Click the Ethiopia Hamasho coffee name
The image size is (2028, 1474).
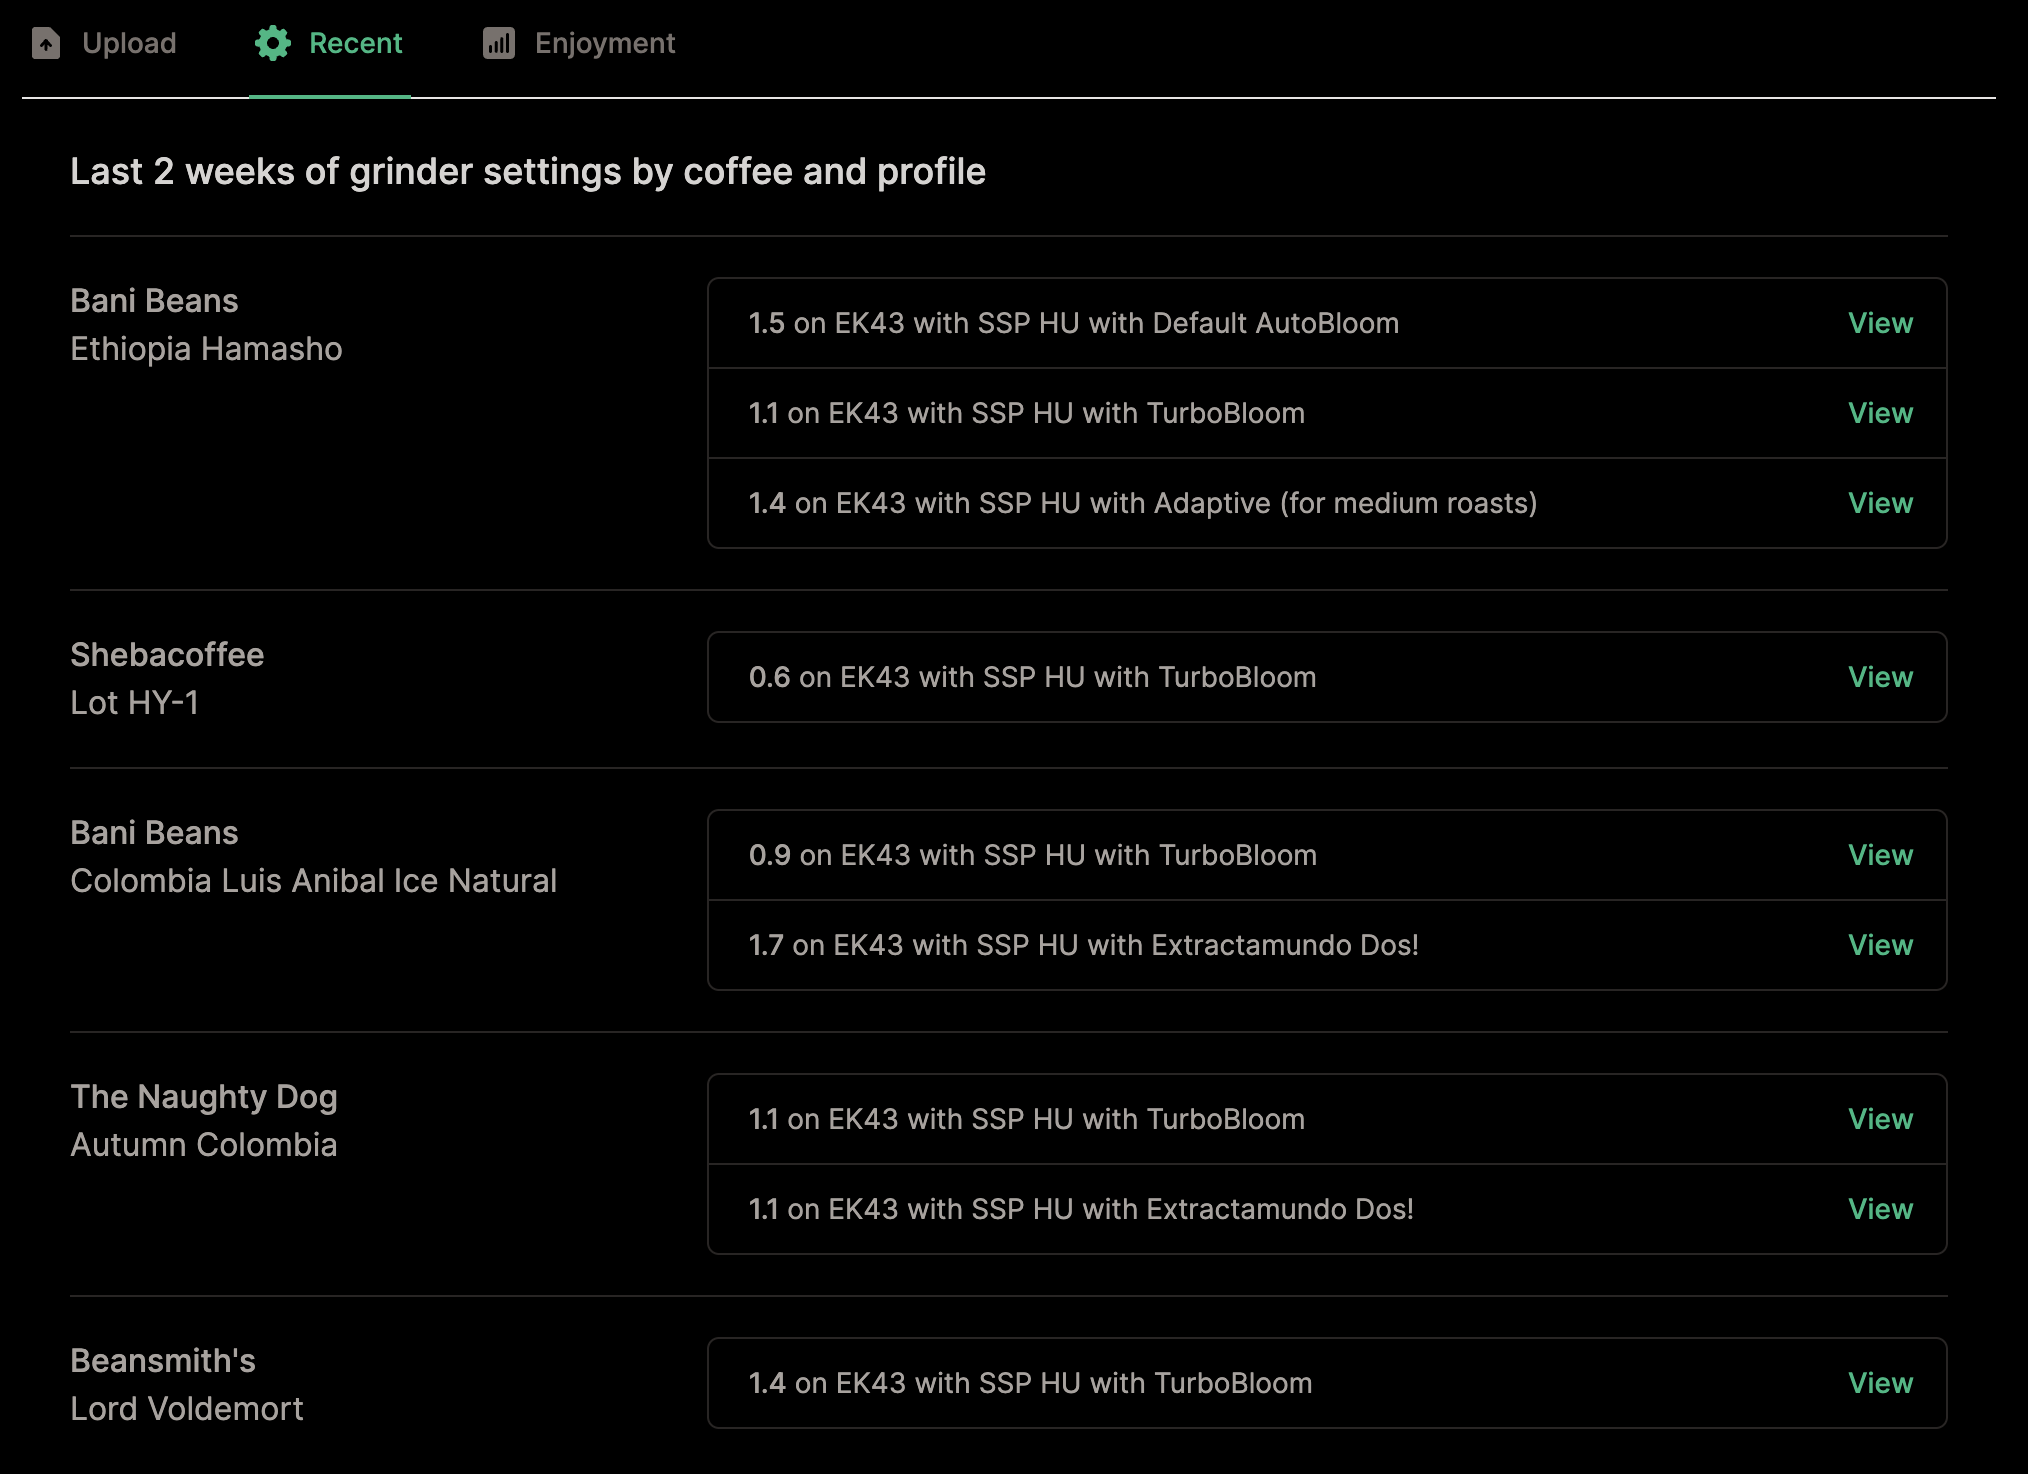pyautogui.click(x=206, y=349)
